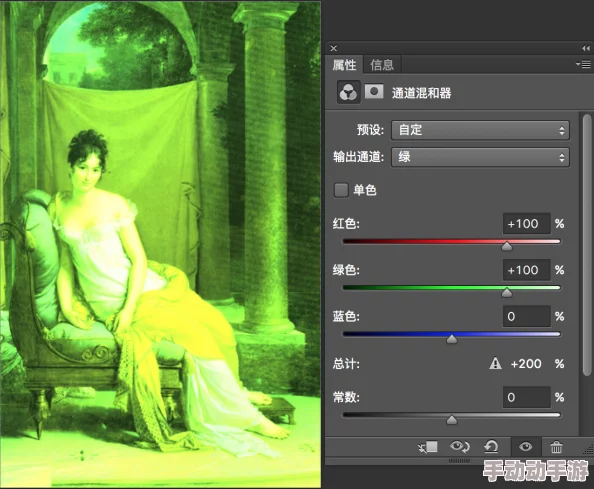
Task: Click the green channel slider handle
Action: (507, 293)
